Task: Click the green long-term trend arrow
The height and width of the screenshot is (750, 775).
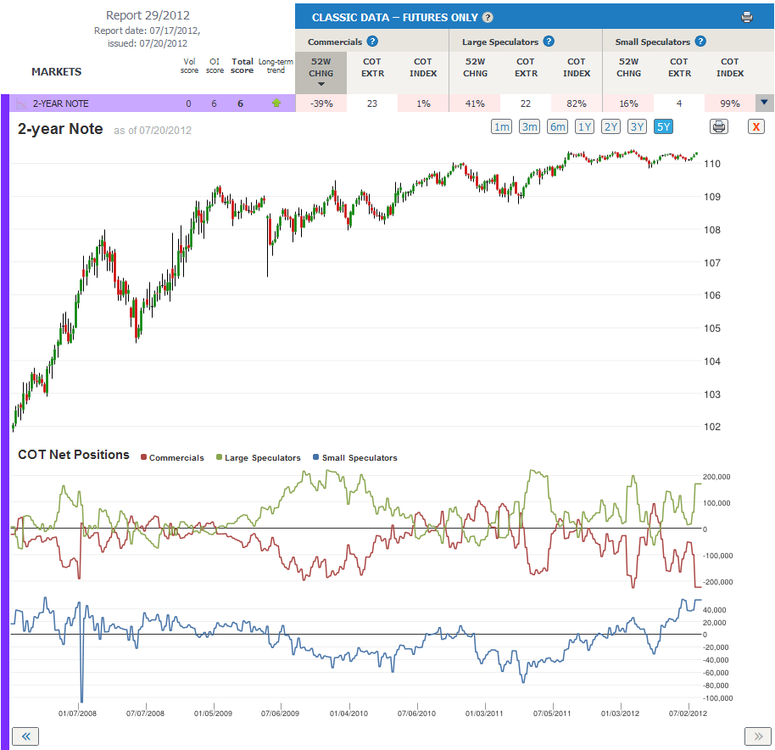Action: pyautogui.click(x=276, y=103)
